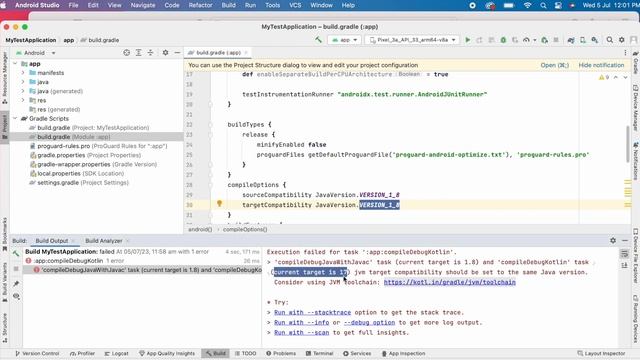Screen dimensions: 640x360
Task: Run the app with the green play button
Action: [468, 40]
